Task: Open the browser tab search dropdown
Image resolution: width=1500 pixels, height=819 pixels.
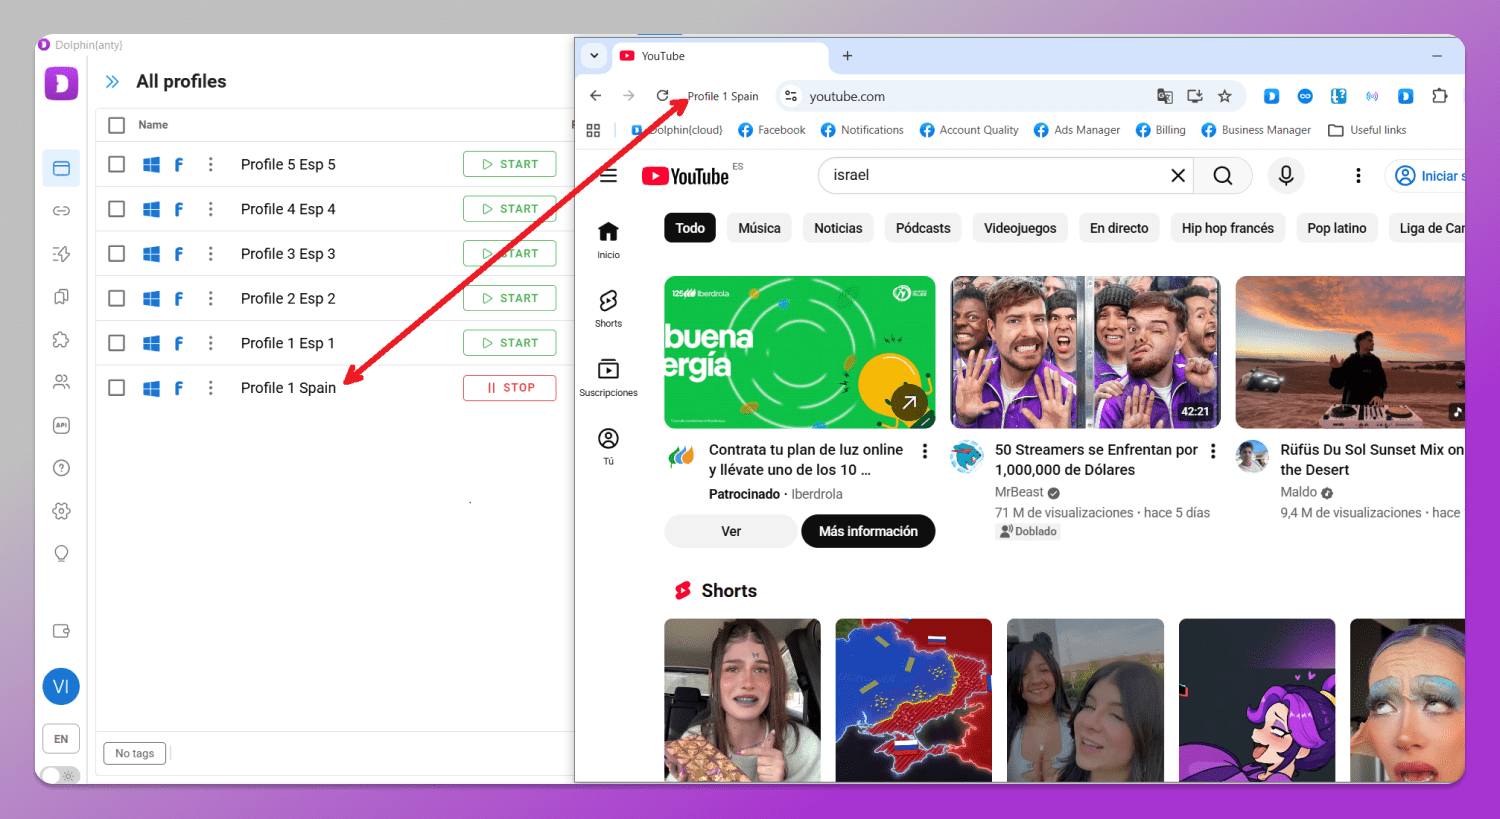Action: (594, 56)
